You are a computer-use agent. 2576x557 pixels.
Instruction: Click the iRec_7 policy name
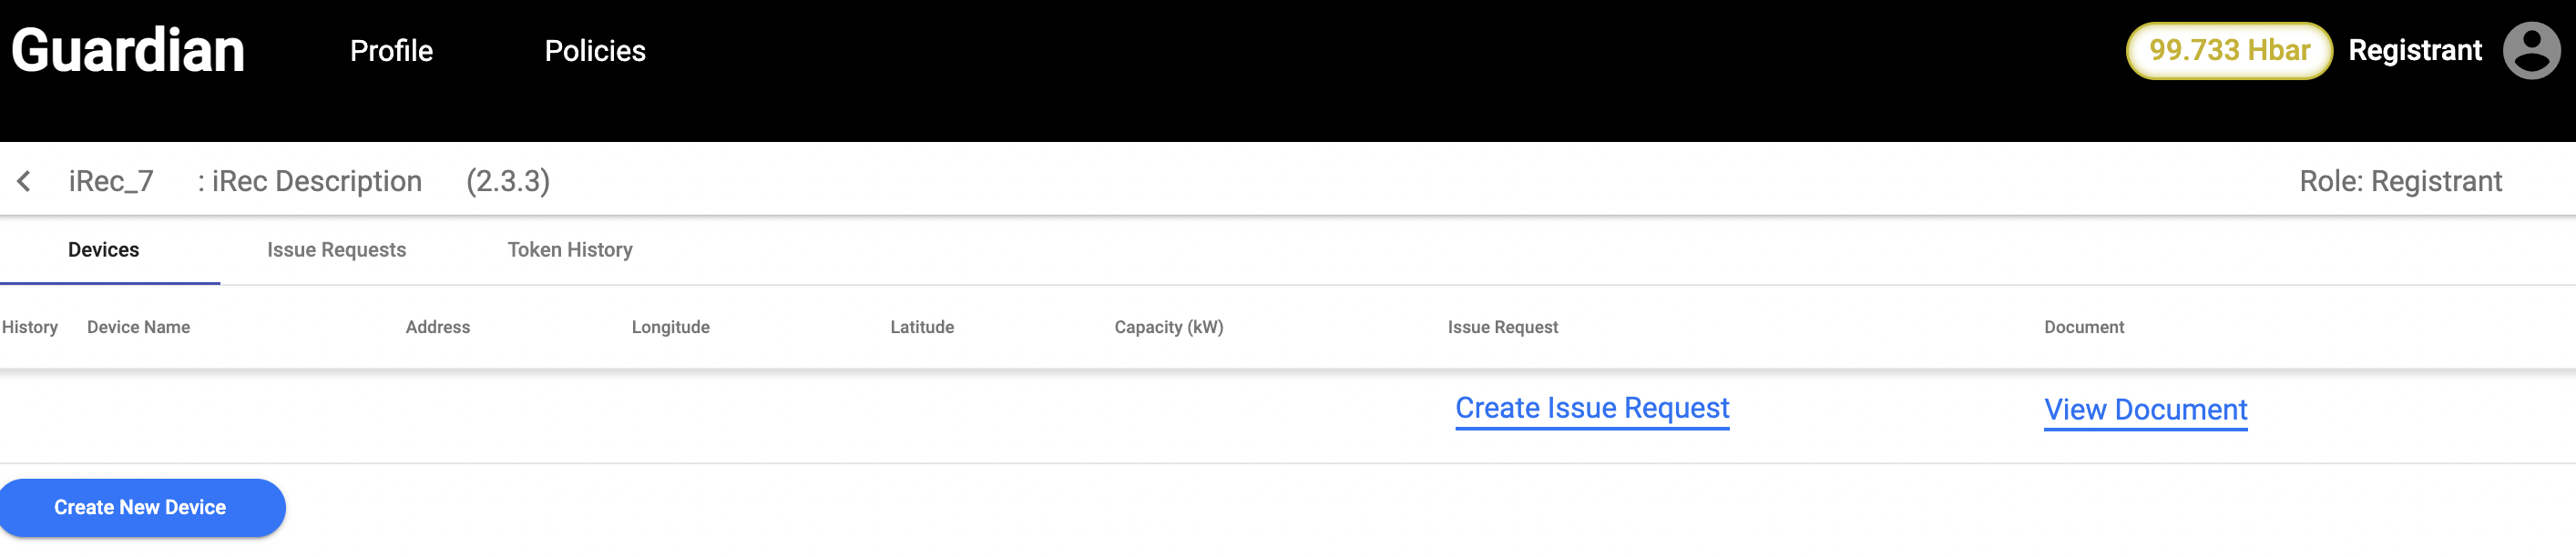coord(111,181)
